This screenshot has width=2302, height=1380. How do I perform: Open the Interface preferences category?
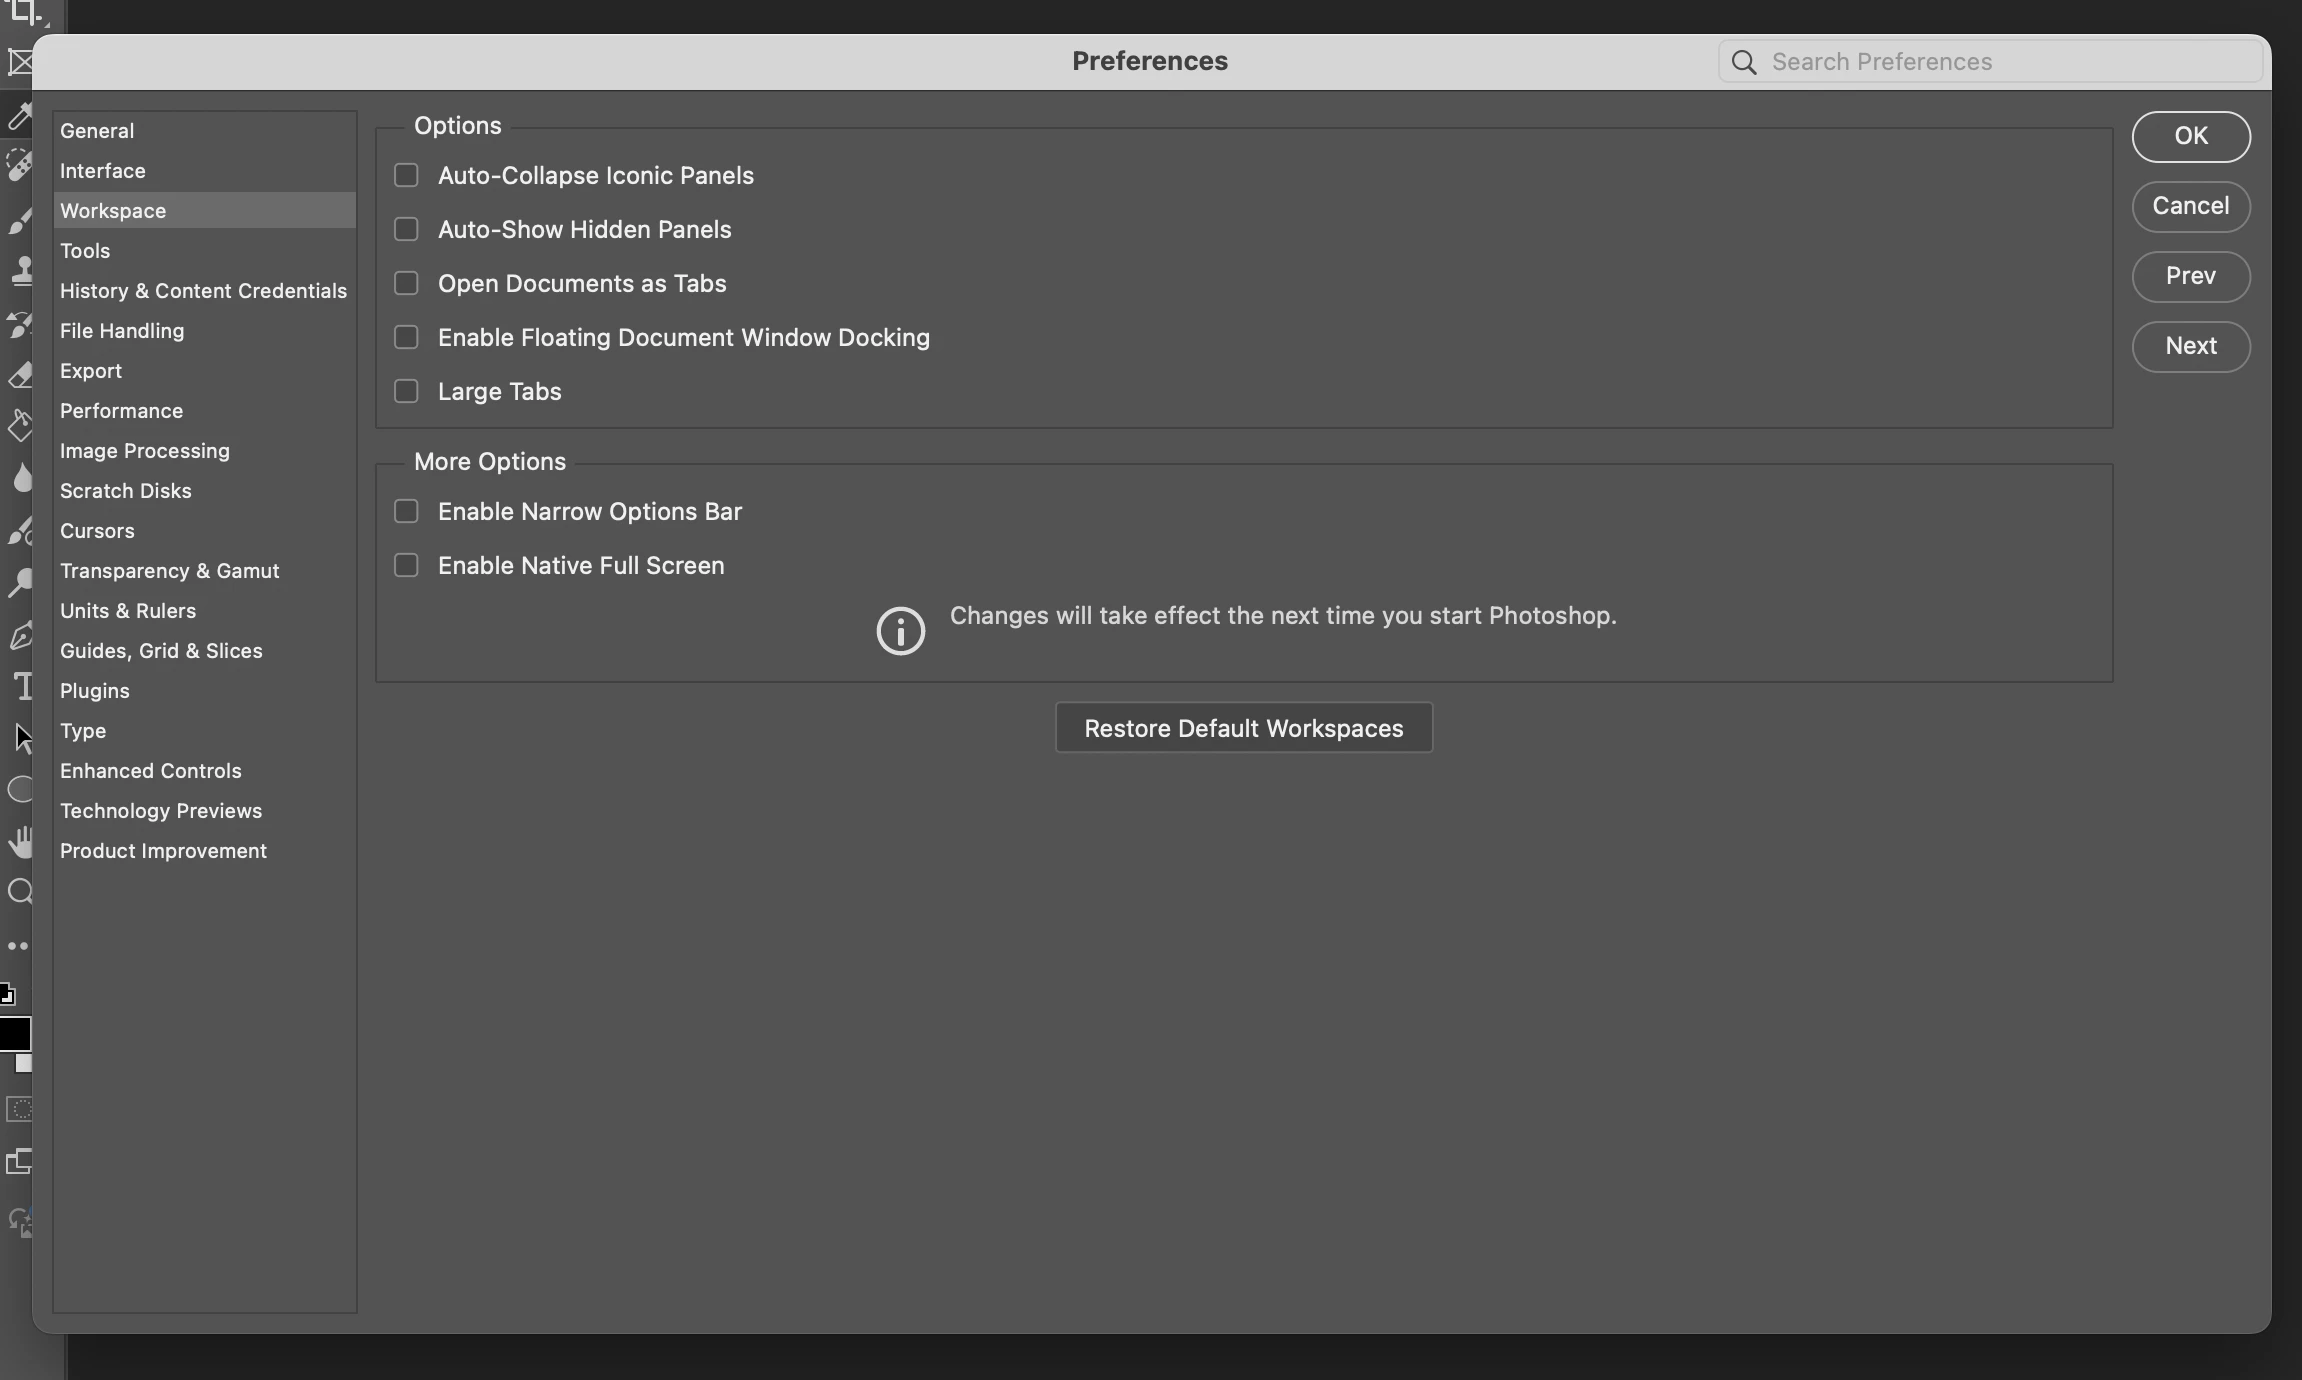tap(103, 171)
